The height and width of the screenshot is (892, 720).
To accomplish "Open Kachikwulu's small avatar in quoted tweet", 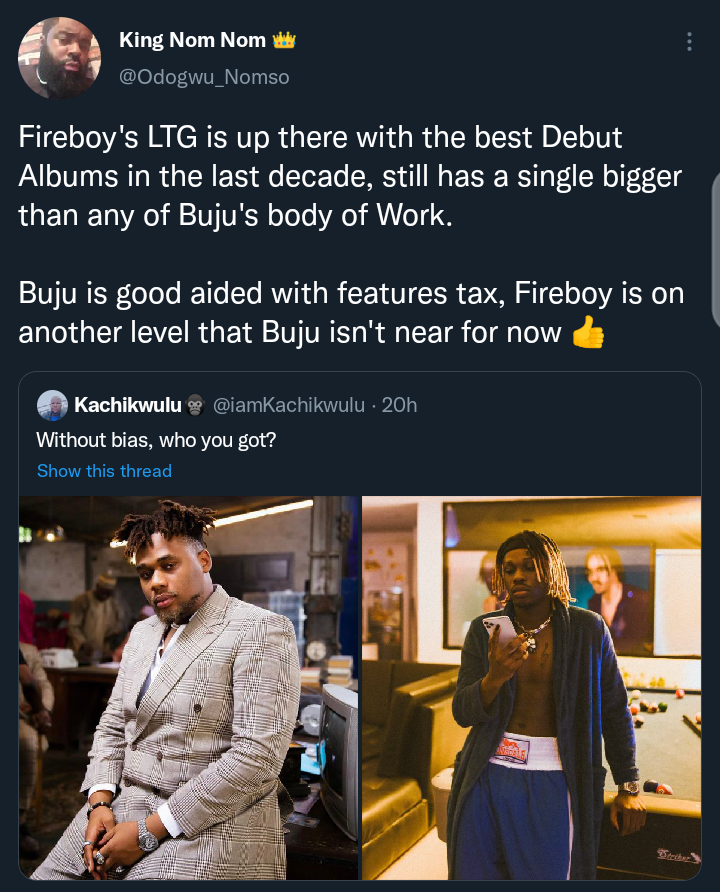I will click(52, 405).
